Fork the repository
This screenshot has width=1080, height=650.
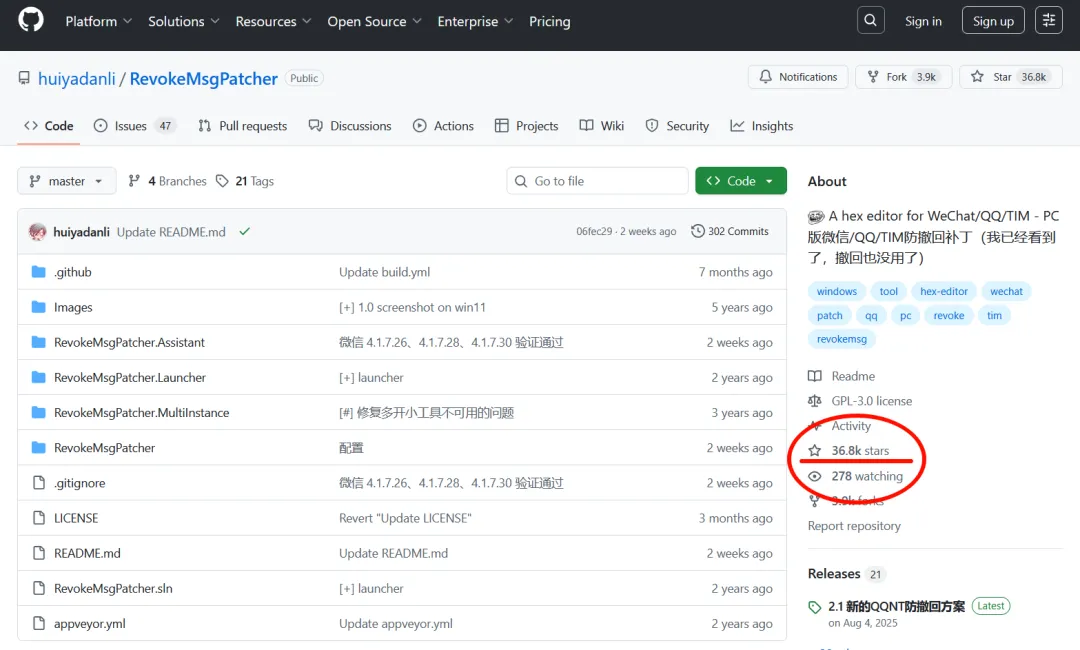(895, 77)
